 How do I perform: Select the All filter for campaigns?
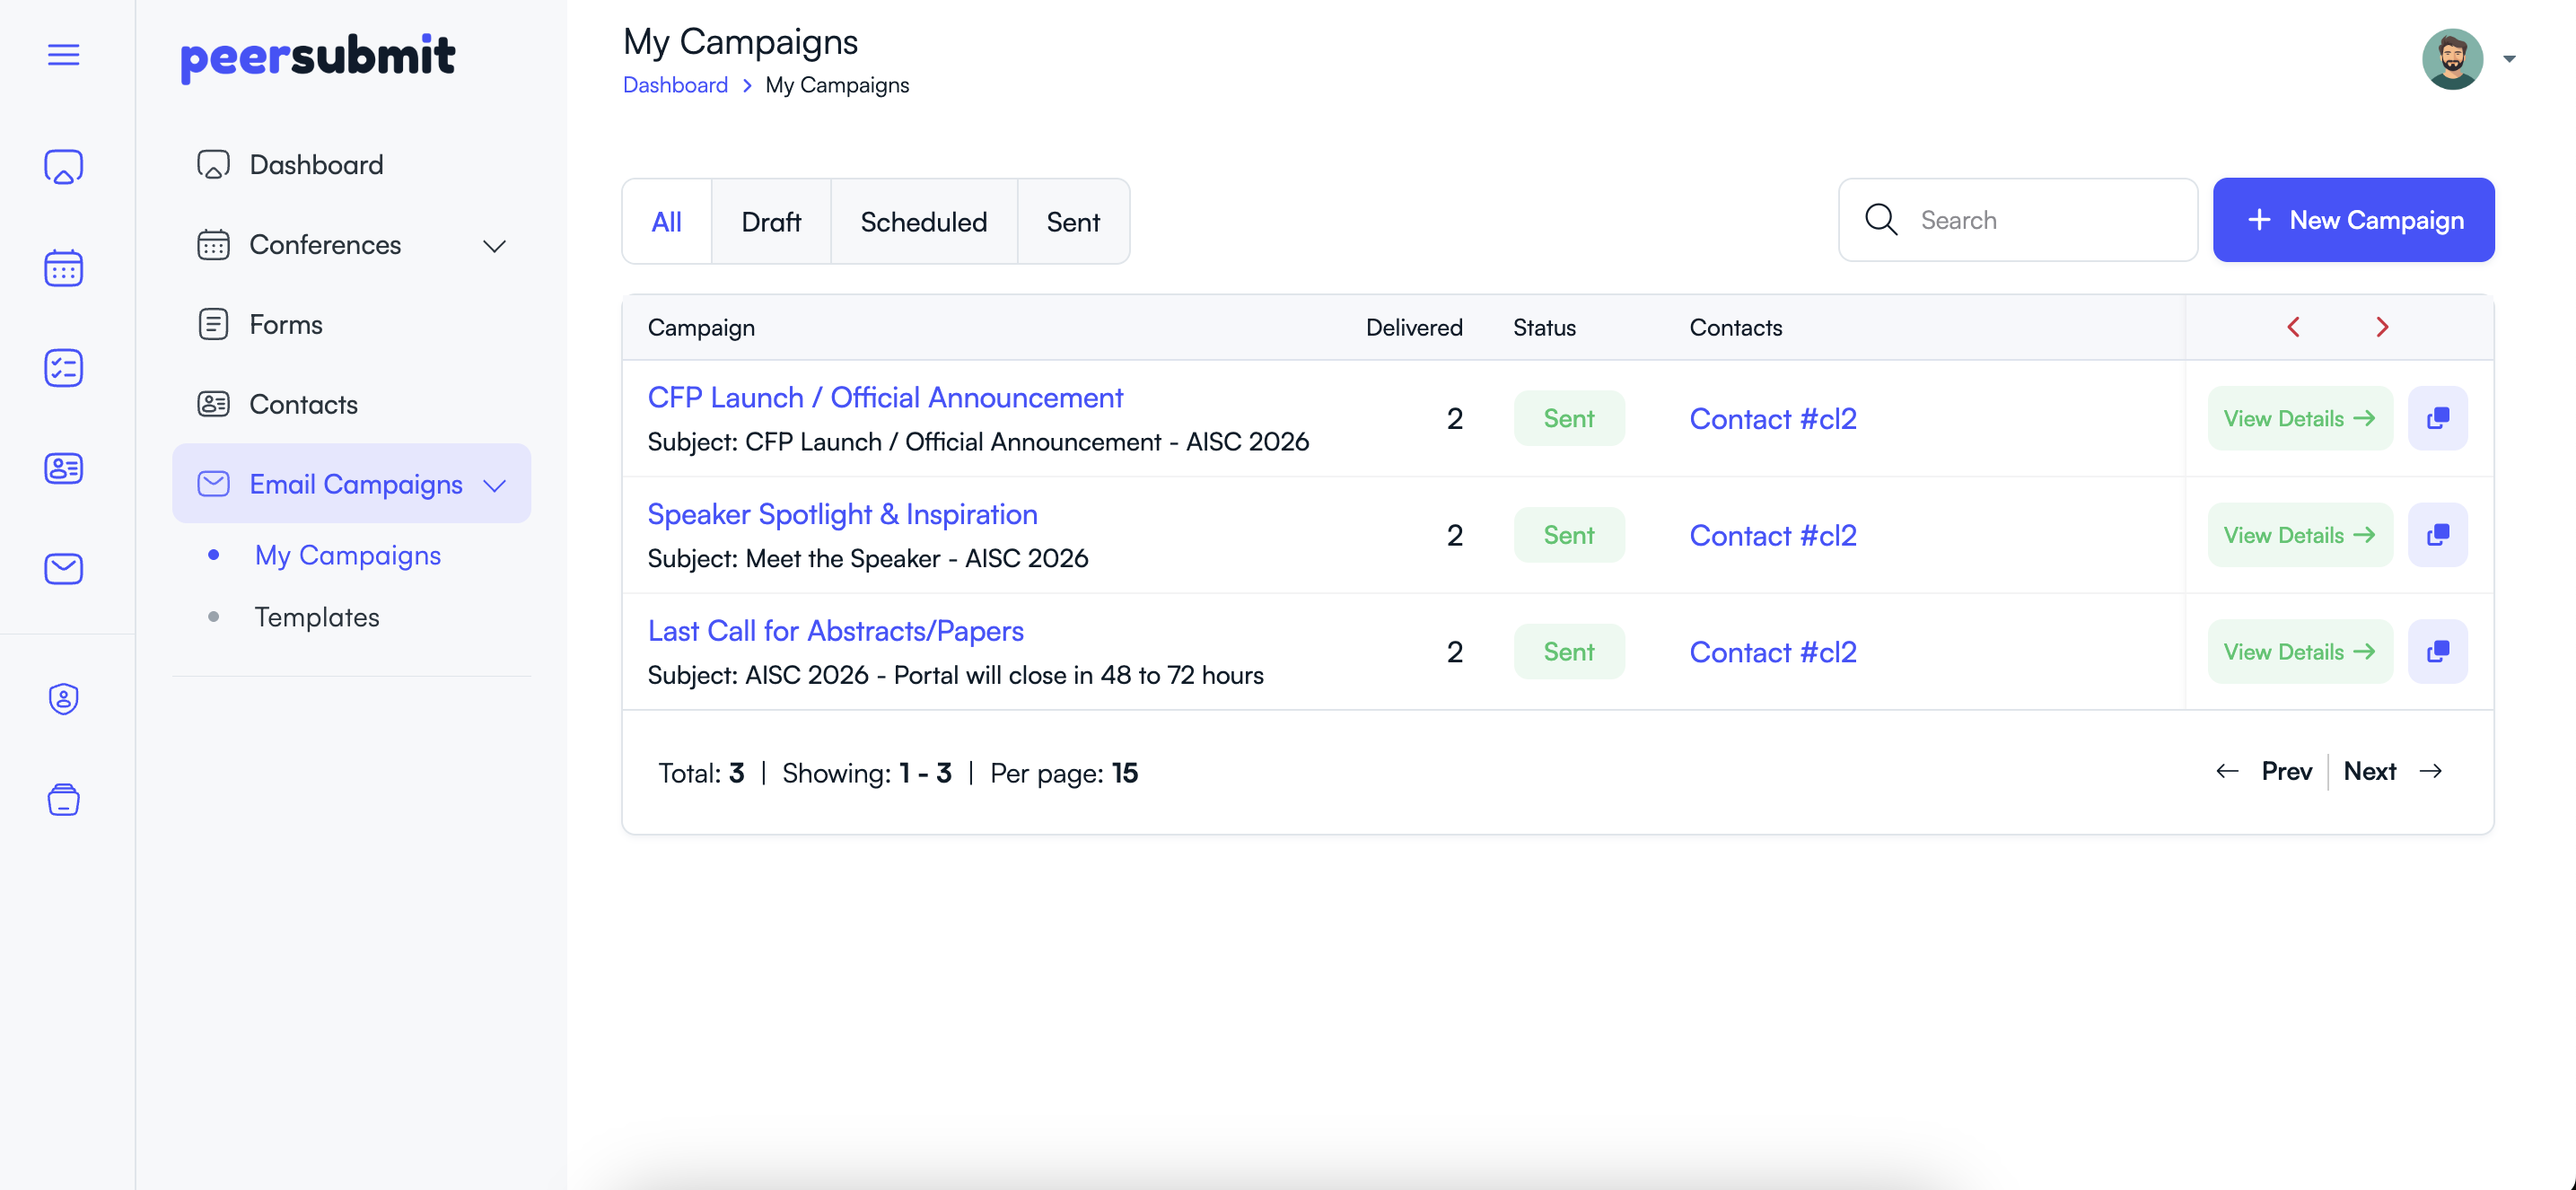(x=667, y=221)
